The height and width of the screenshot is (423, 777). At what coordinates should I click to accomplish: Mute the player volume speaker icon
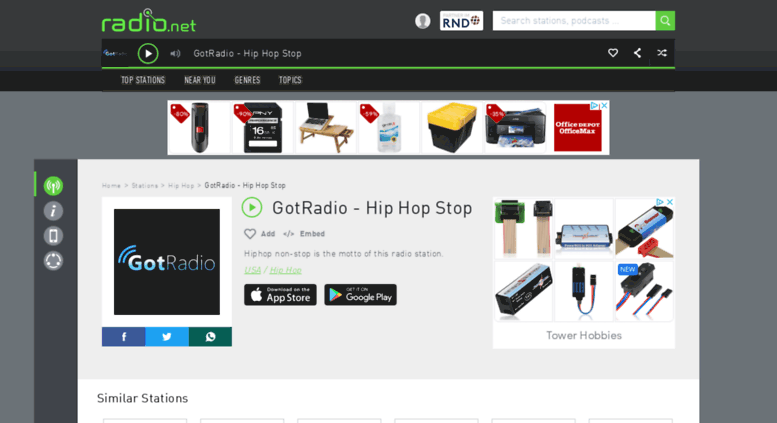click(175, 53)
